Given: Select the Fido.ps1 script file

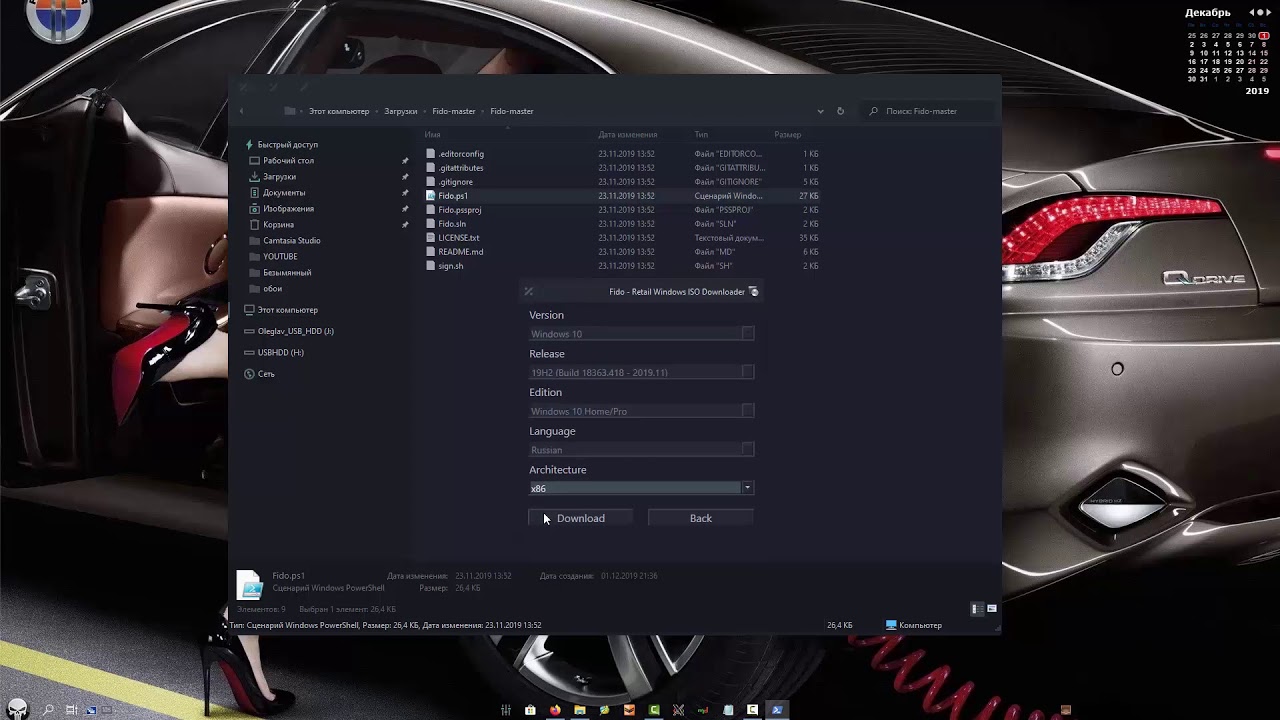Looking at the screenshot, I should pos(453,196).
